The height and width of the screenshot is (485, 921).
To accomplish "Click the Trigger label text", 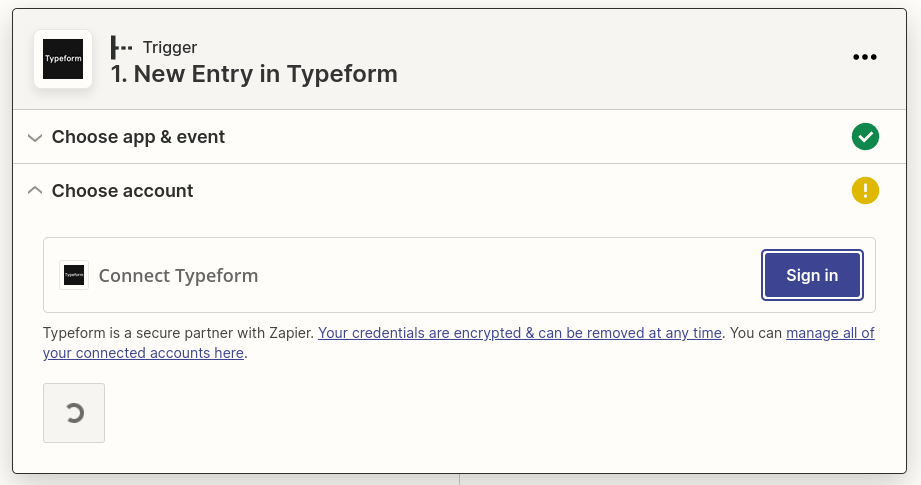I will 170,48.
